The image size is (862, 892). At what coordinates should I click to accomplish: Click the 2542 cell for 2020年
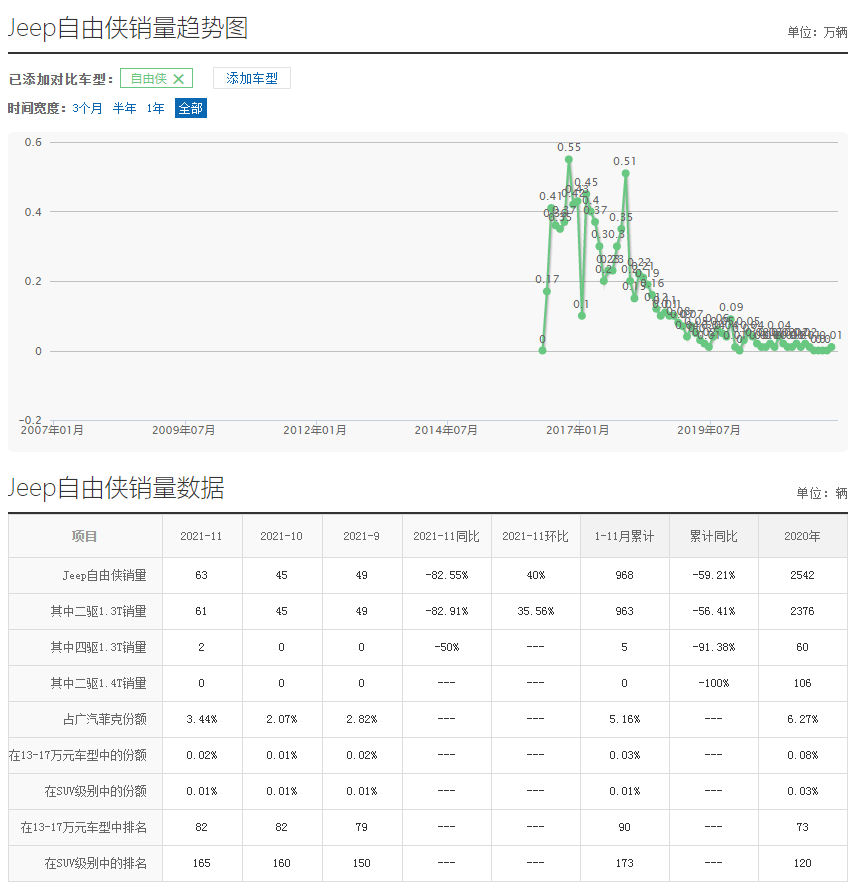click(802, 575)
